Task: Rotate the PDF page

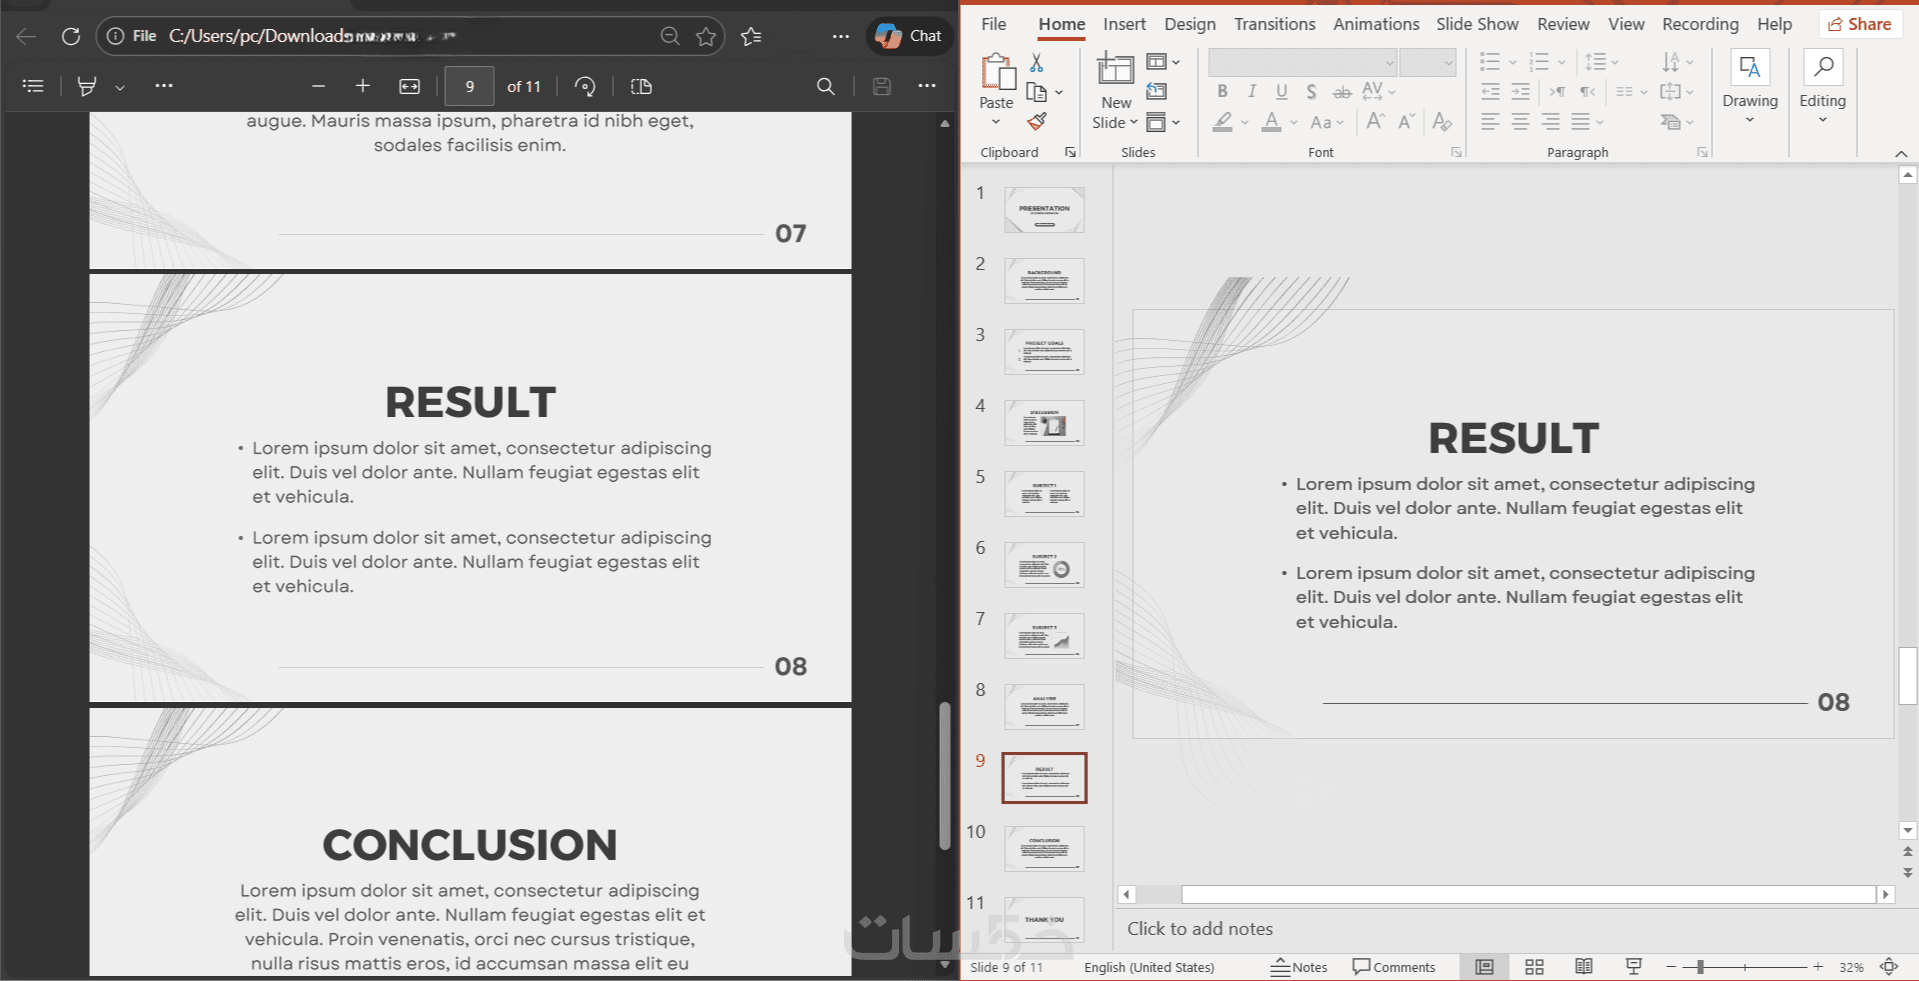Action: (585, 87)
